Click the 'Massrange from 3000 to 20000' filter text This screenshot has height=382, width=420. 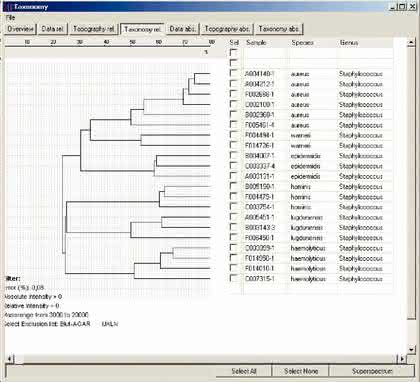pyautogui.click(x=47, y=315)
